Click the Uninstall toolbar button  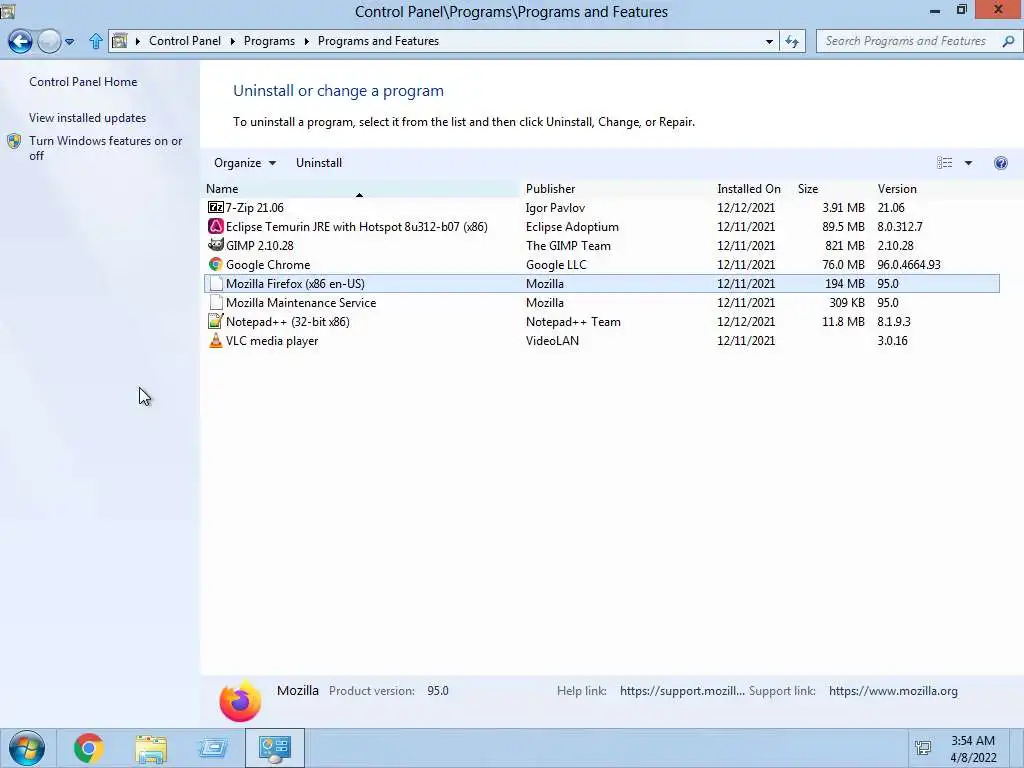(319, 163)
